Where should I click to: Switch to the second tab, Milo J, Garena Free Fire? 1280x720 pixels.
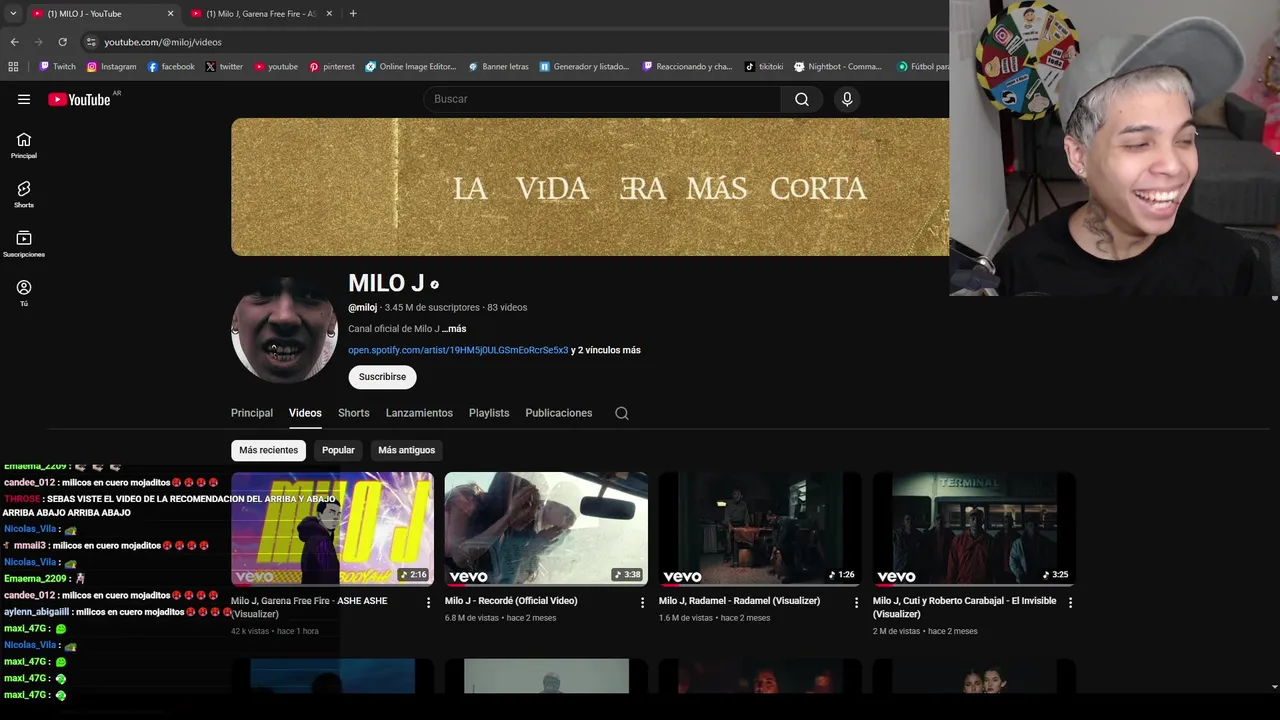point(262,13)
